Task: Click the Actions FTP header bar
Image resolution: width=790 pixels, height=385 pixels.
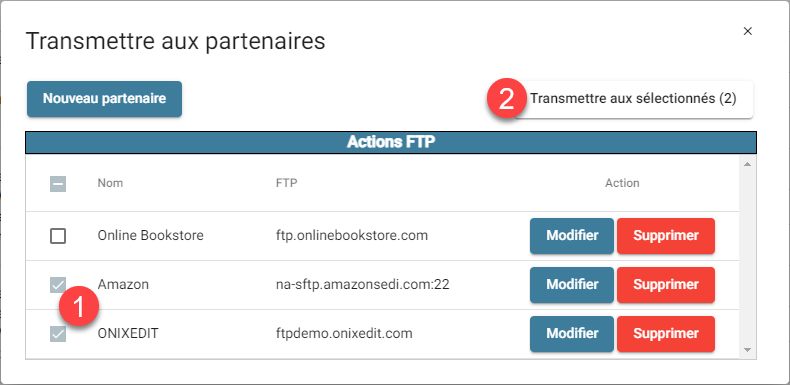Action: pos(391,143)
